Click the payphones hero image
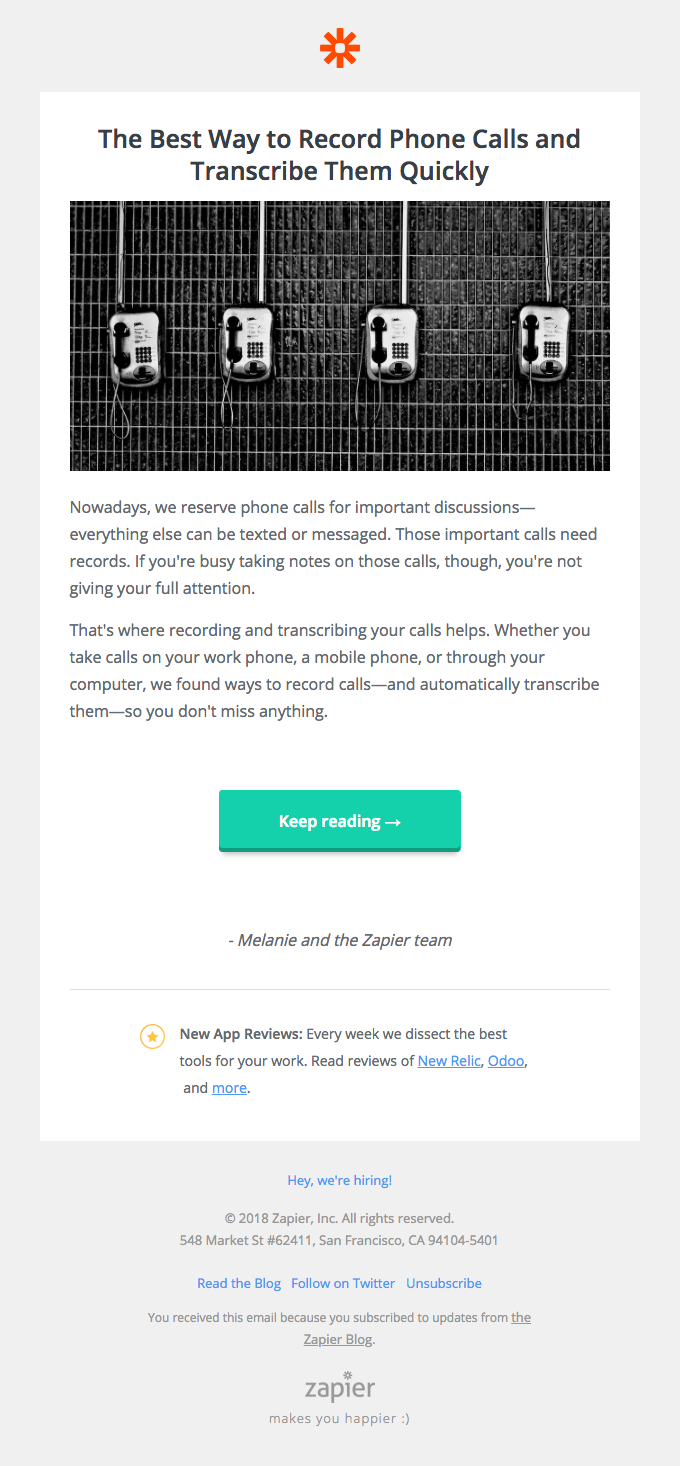 click(x=340, y=336)
